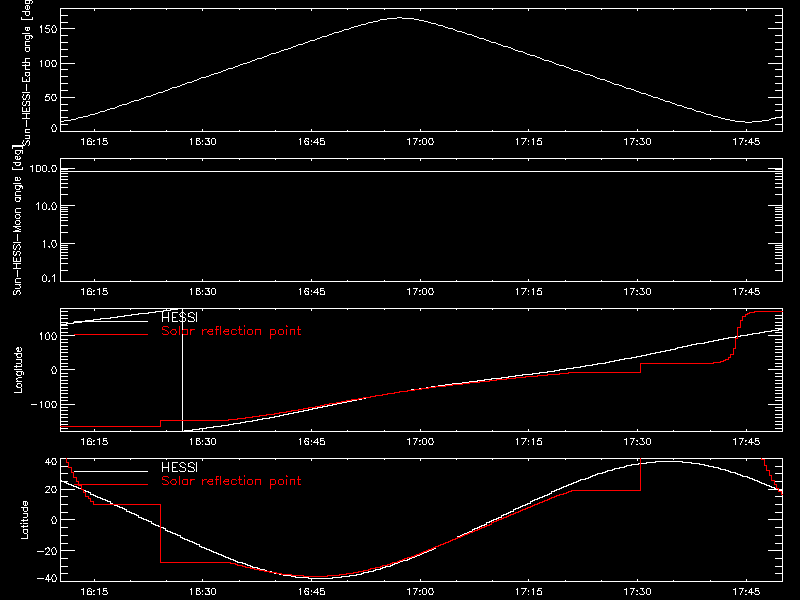
Task: Click 17:15 time label under Latitude plot
Action: [529, 592]
